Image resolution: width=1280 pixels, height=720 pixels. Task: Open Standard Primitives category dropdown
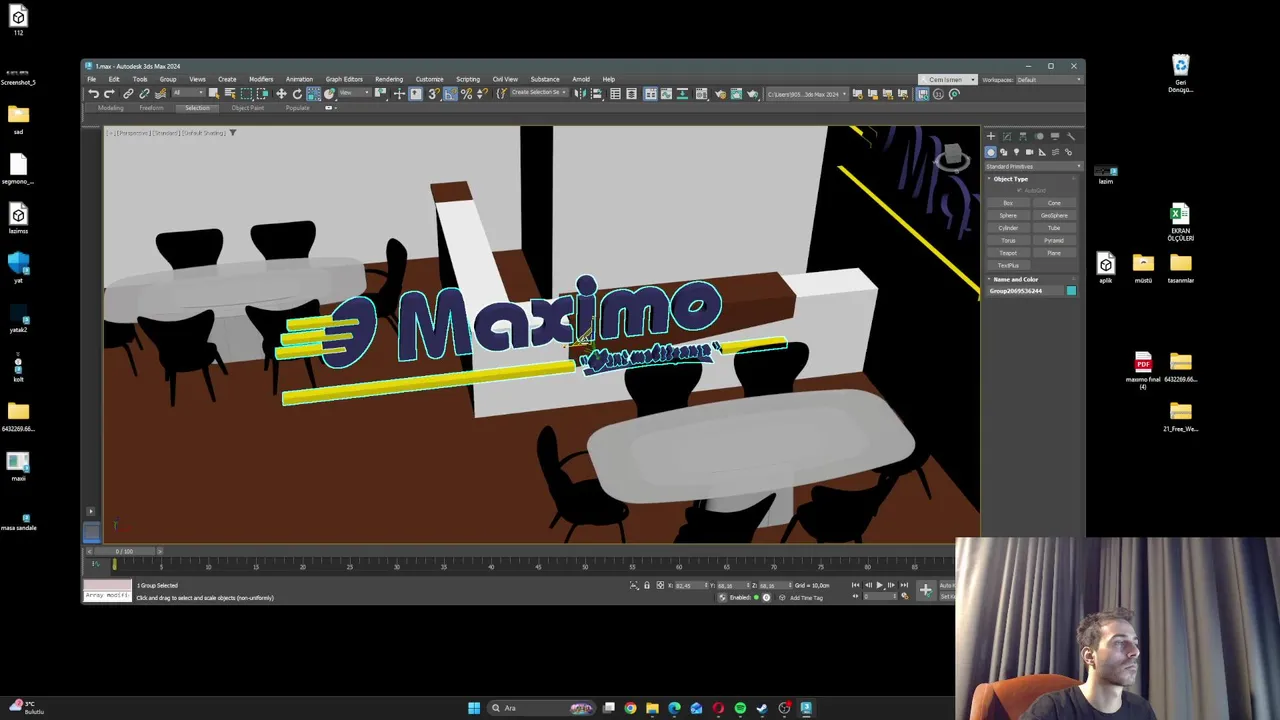tap(1032, 166)
